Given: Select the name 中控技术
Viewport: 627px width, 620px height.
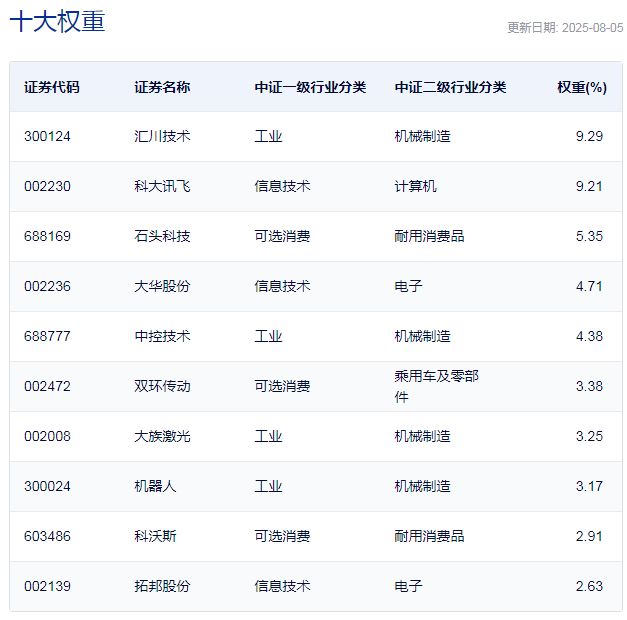Looking at the screenshot, I should [162, 336].
